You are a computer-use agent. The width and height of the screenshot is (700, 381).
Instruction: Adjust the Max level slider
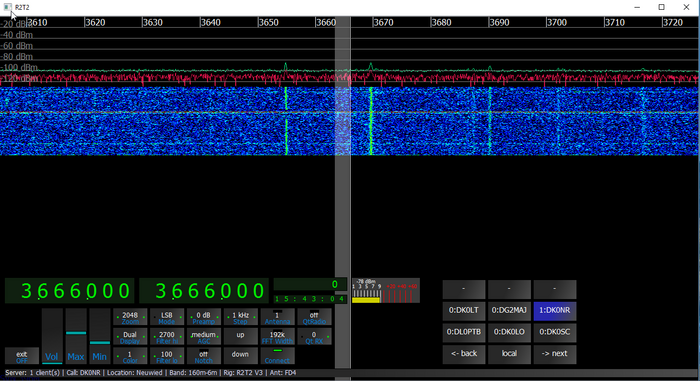[x=75, y=336]
